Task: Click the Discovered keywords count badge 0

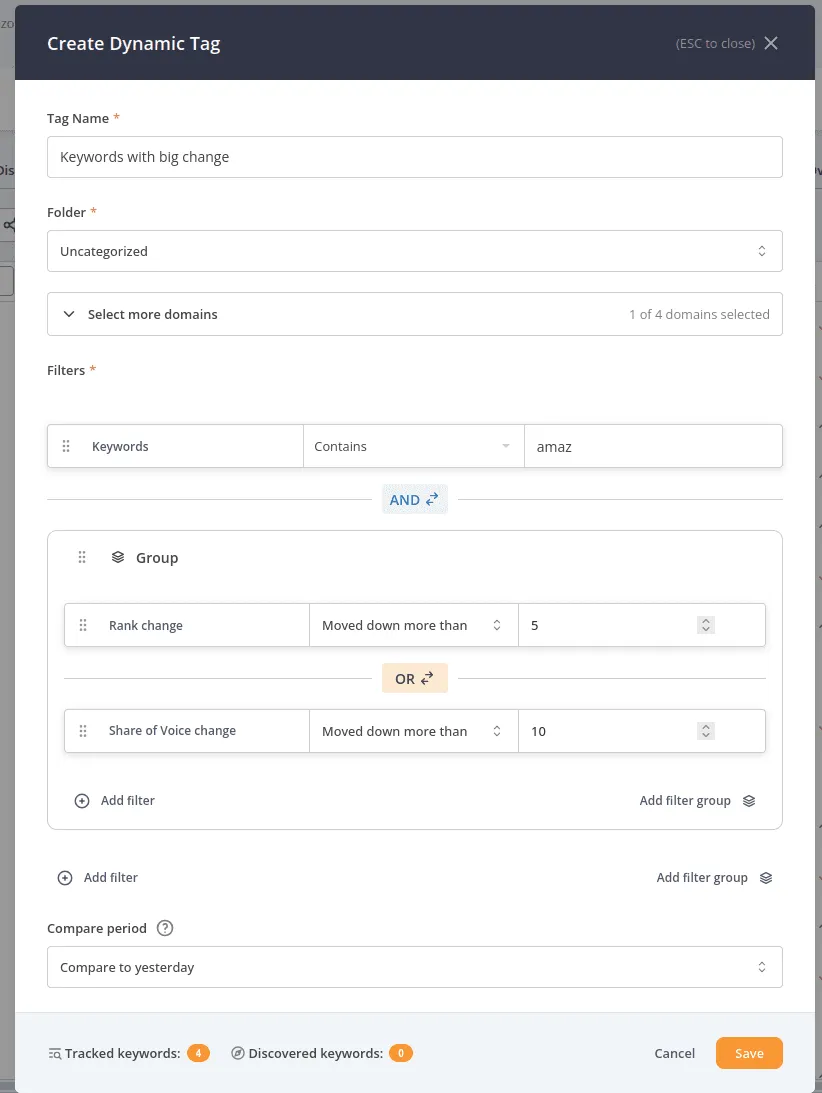Action: [401, 1053]
